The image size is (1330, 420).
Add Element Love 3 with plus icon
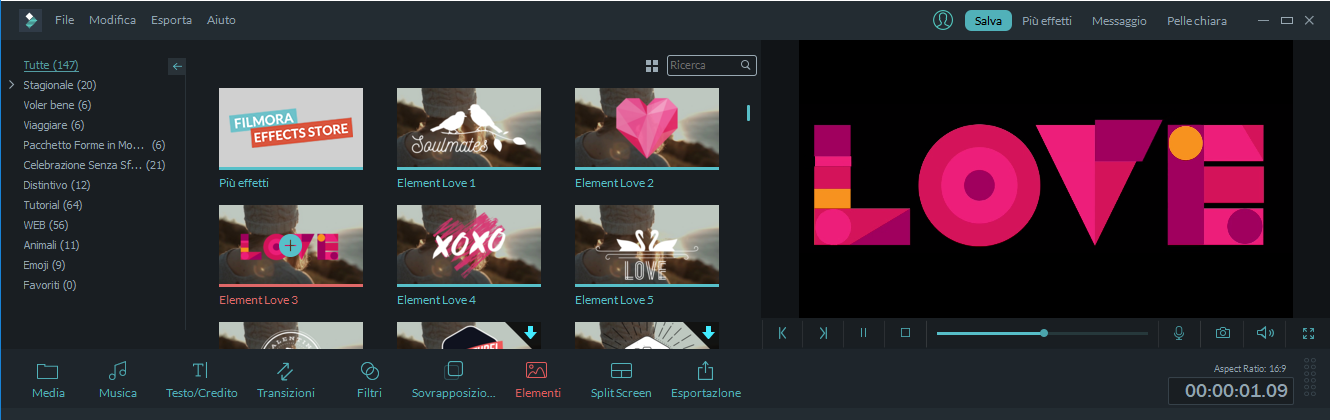[x=290, y=244]
